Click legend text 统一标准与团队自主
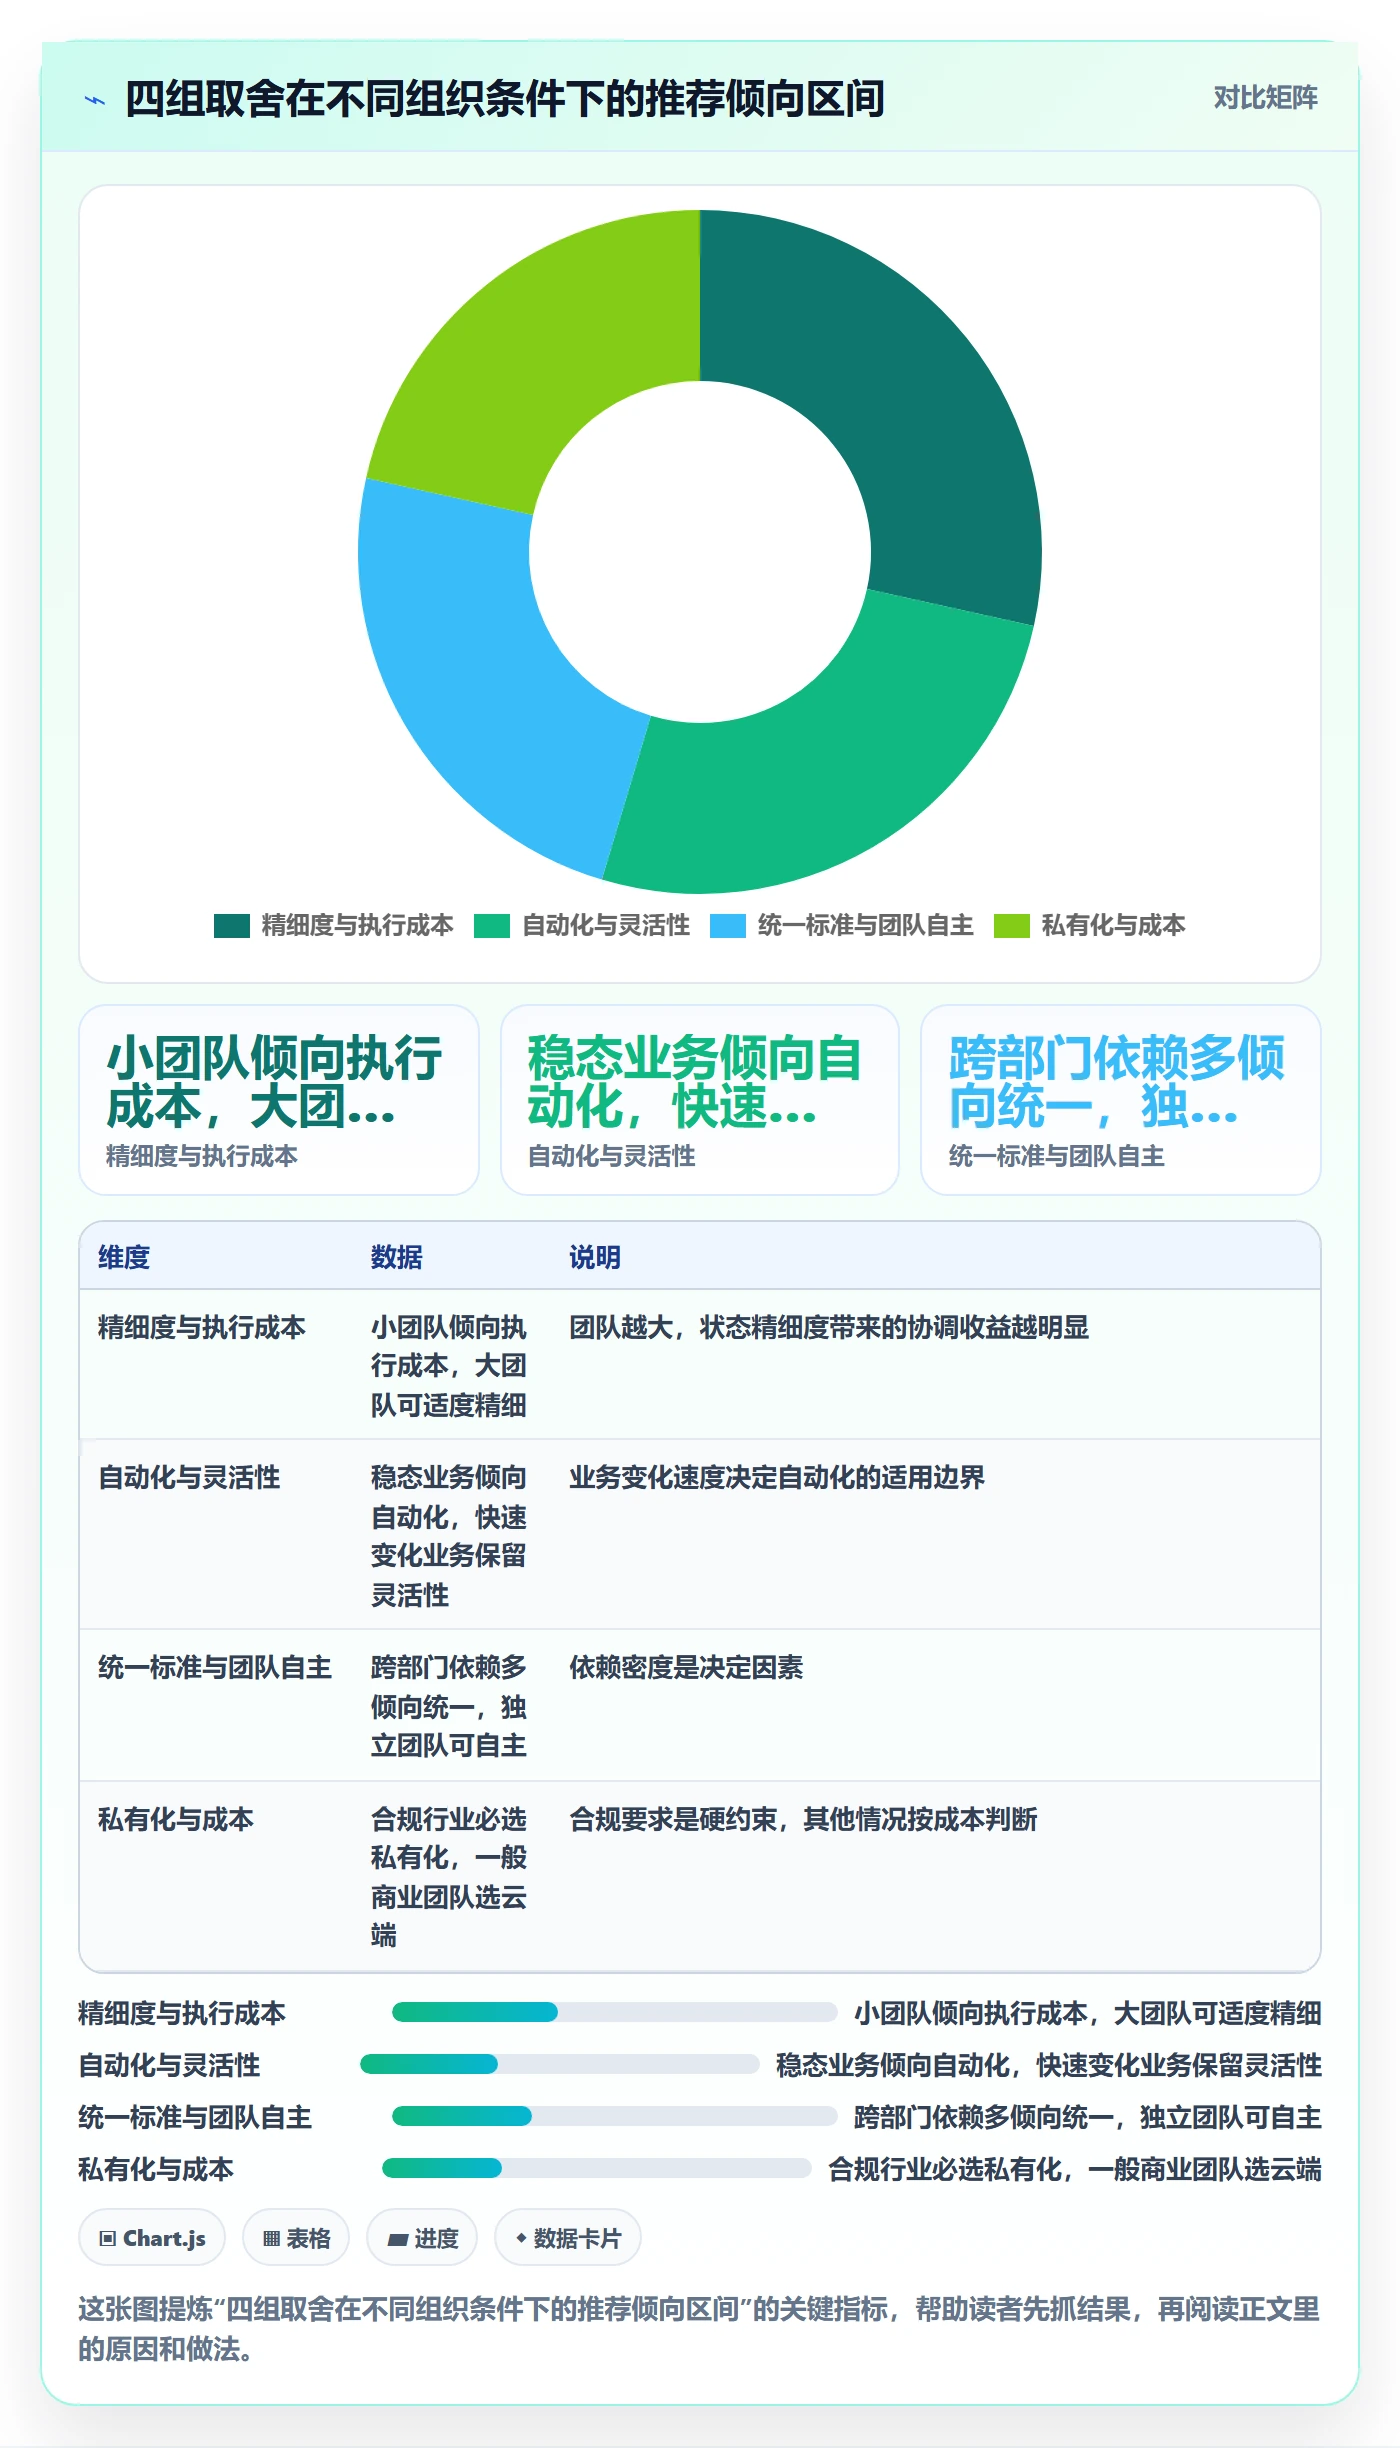 coord(865,926)
